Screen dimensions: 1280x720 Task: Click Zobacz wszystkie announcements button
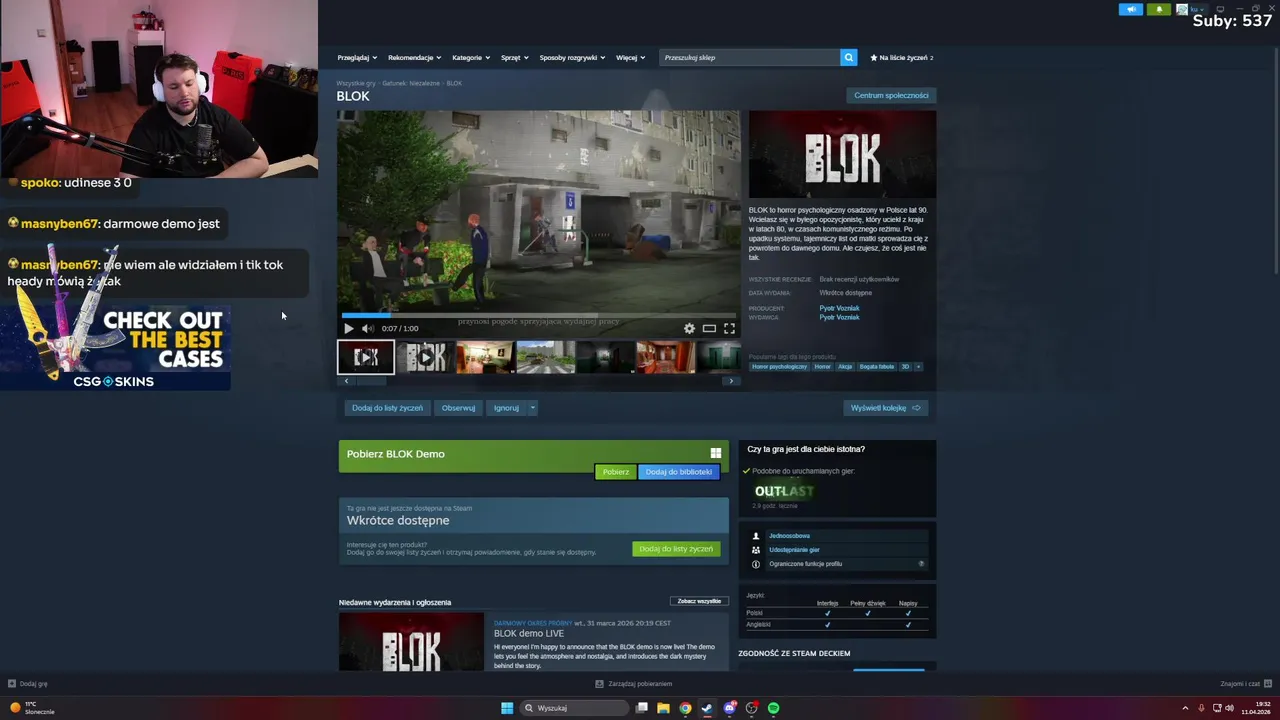(699, 601)
